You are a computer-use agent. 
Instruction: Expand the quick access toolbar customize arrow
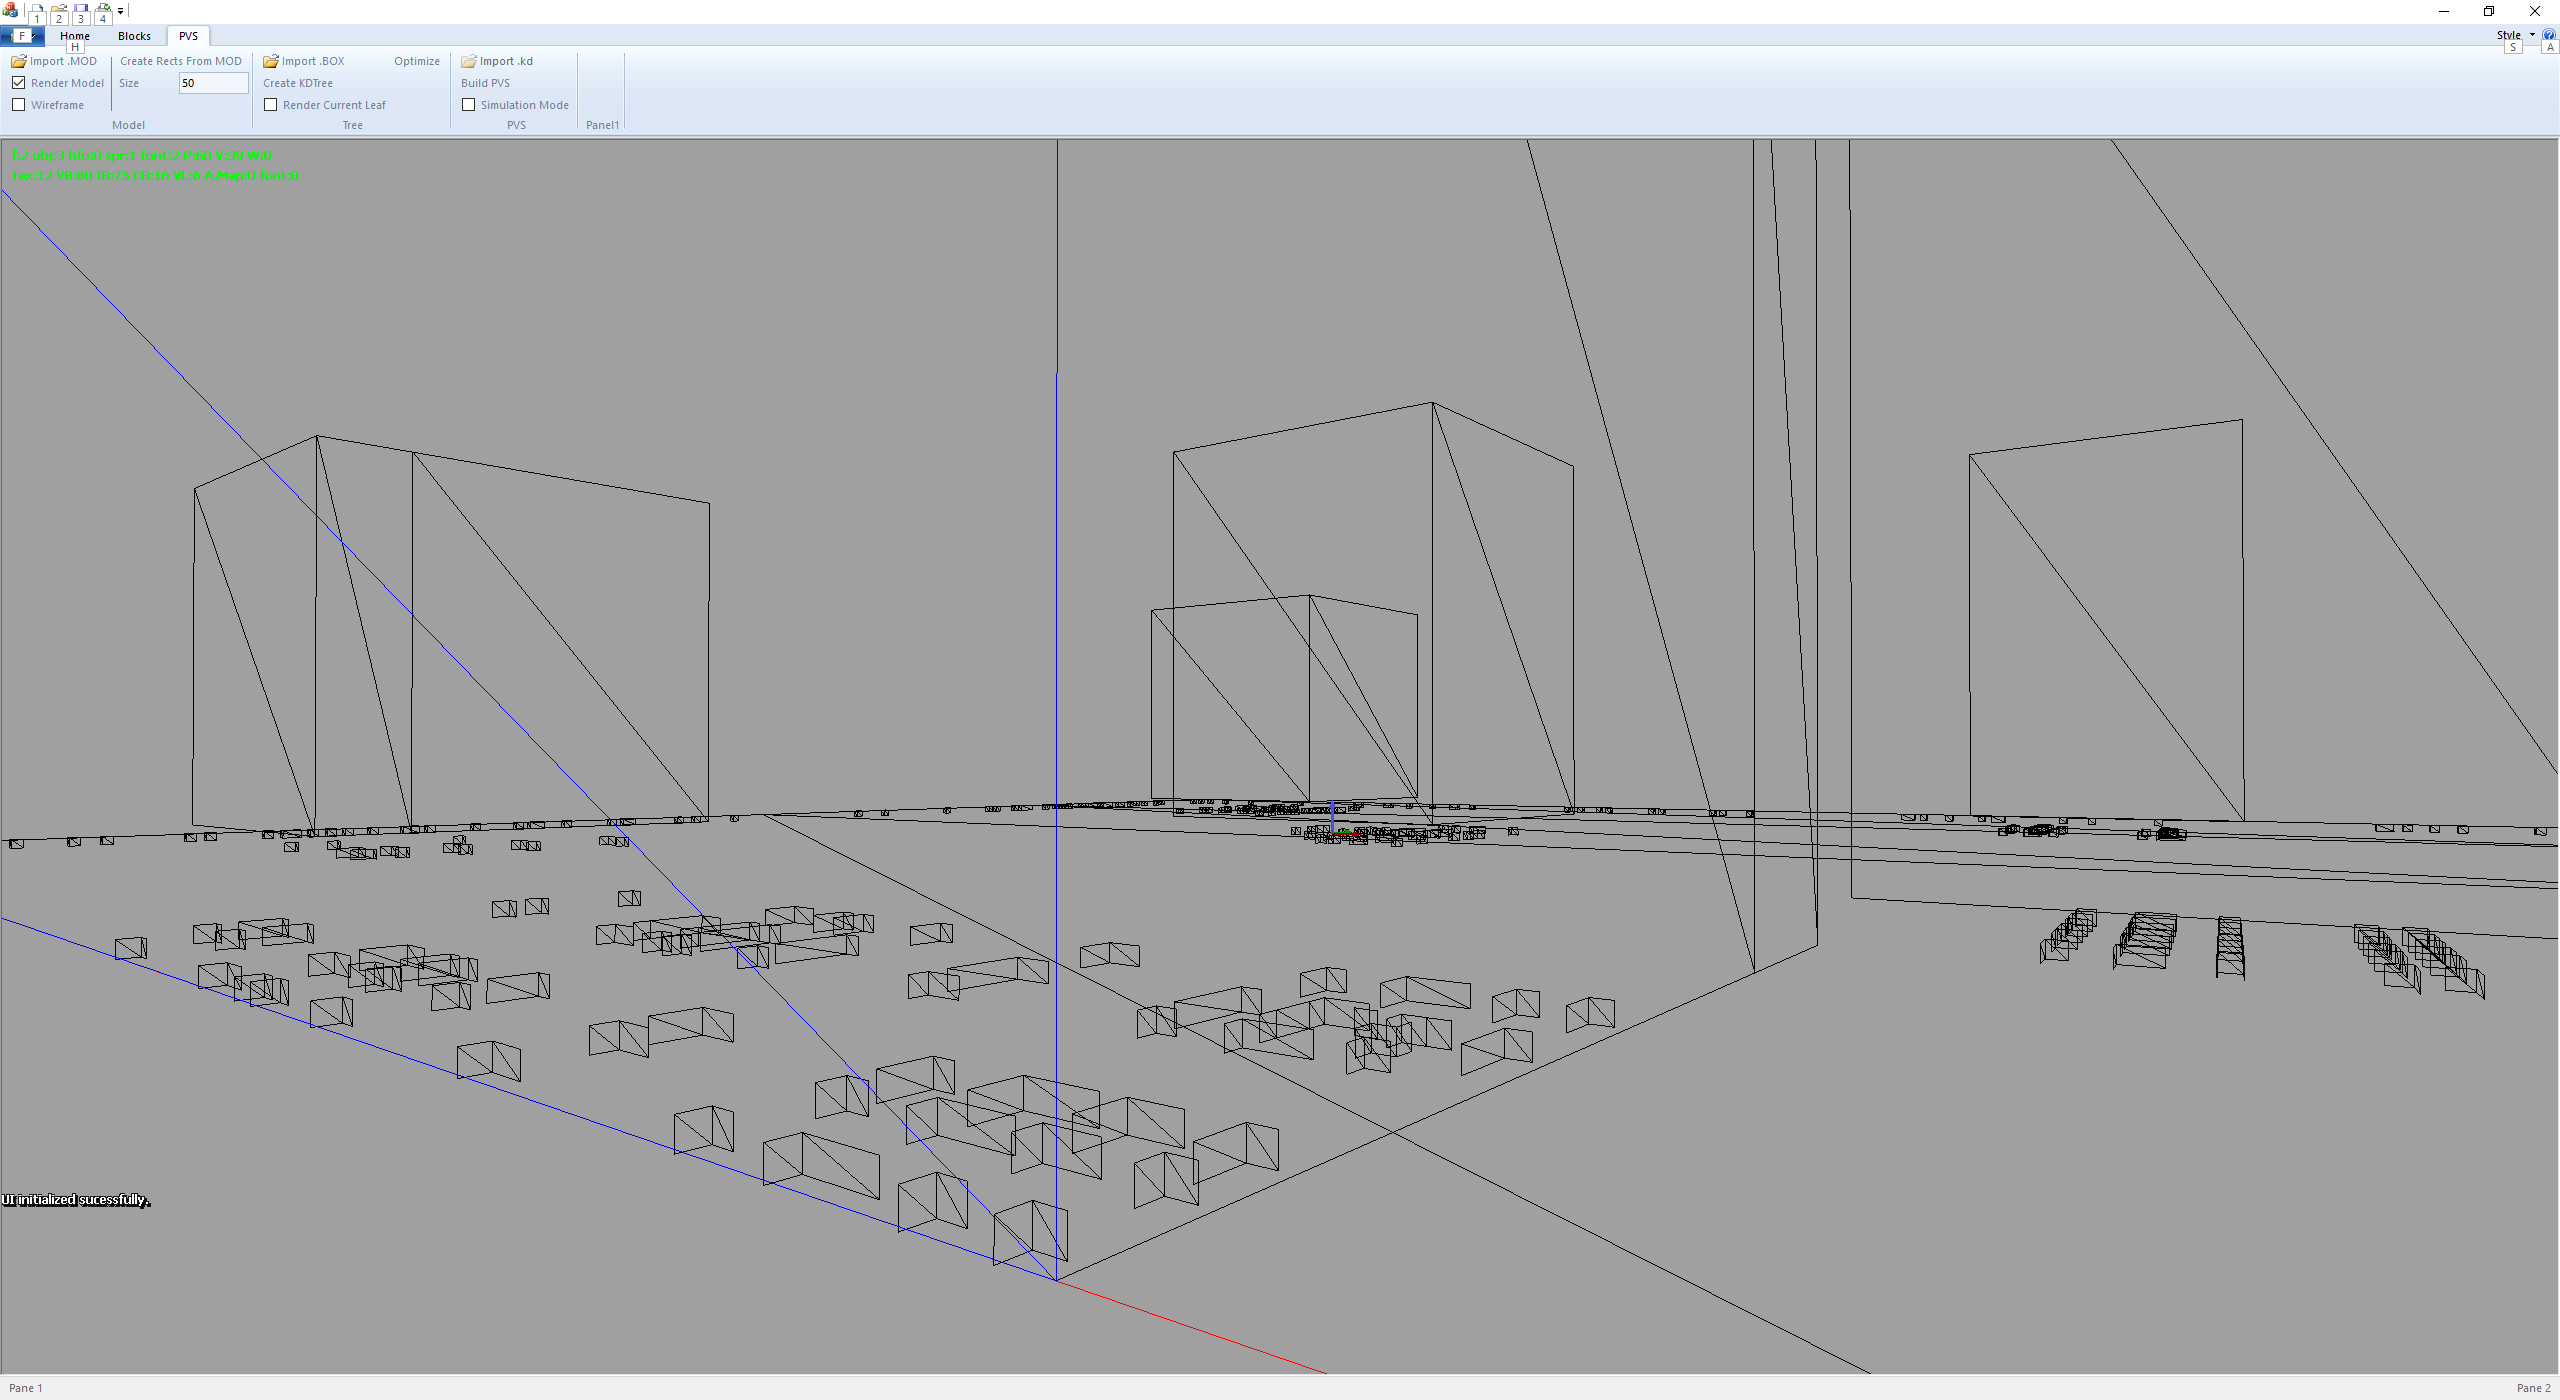pyautogui.click(x=120, y=12)
